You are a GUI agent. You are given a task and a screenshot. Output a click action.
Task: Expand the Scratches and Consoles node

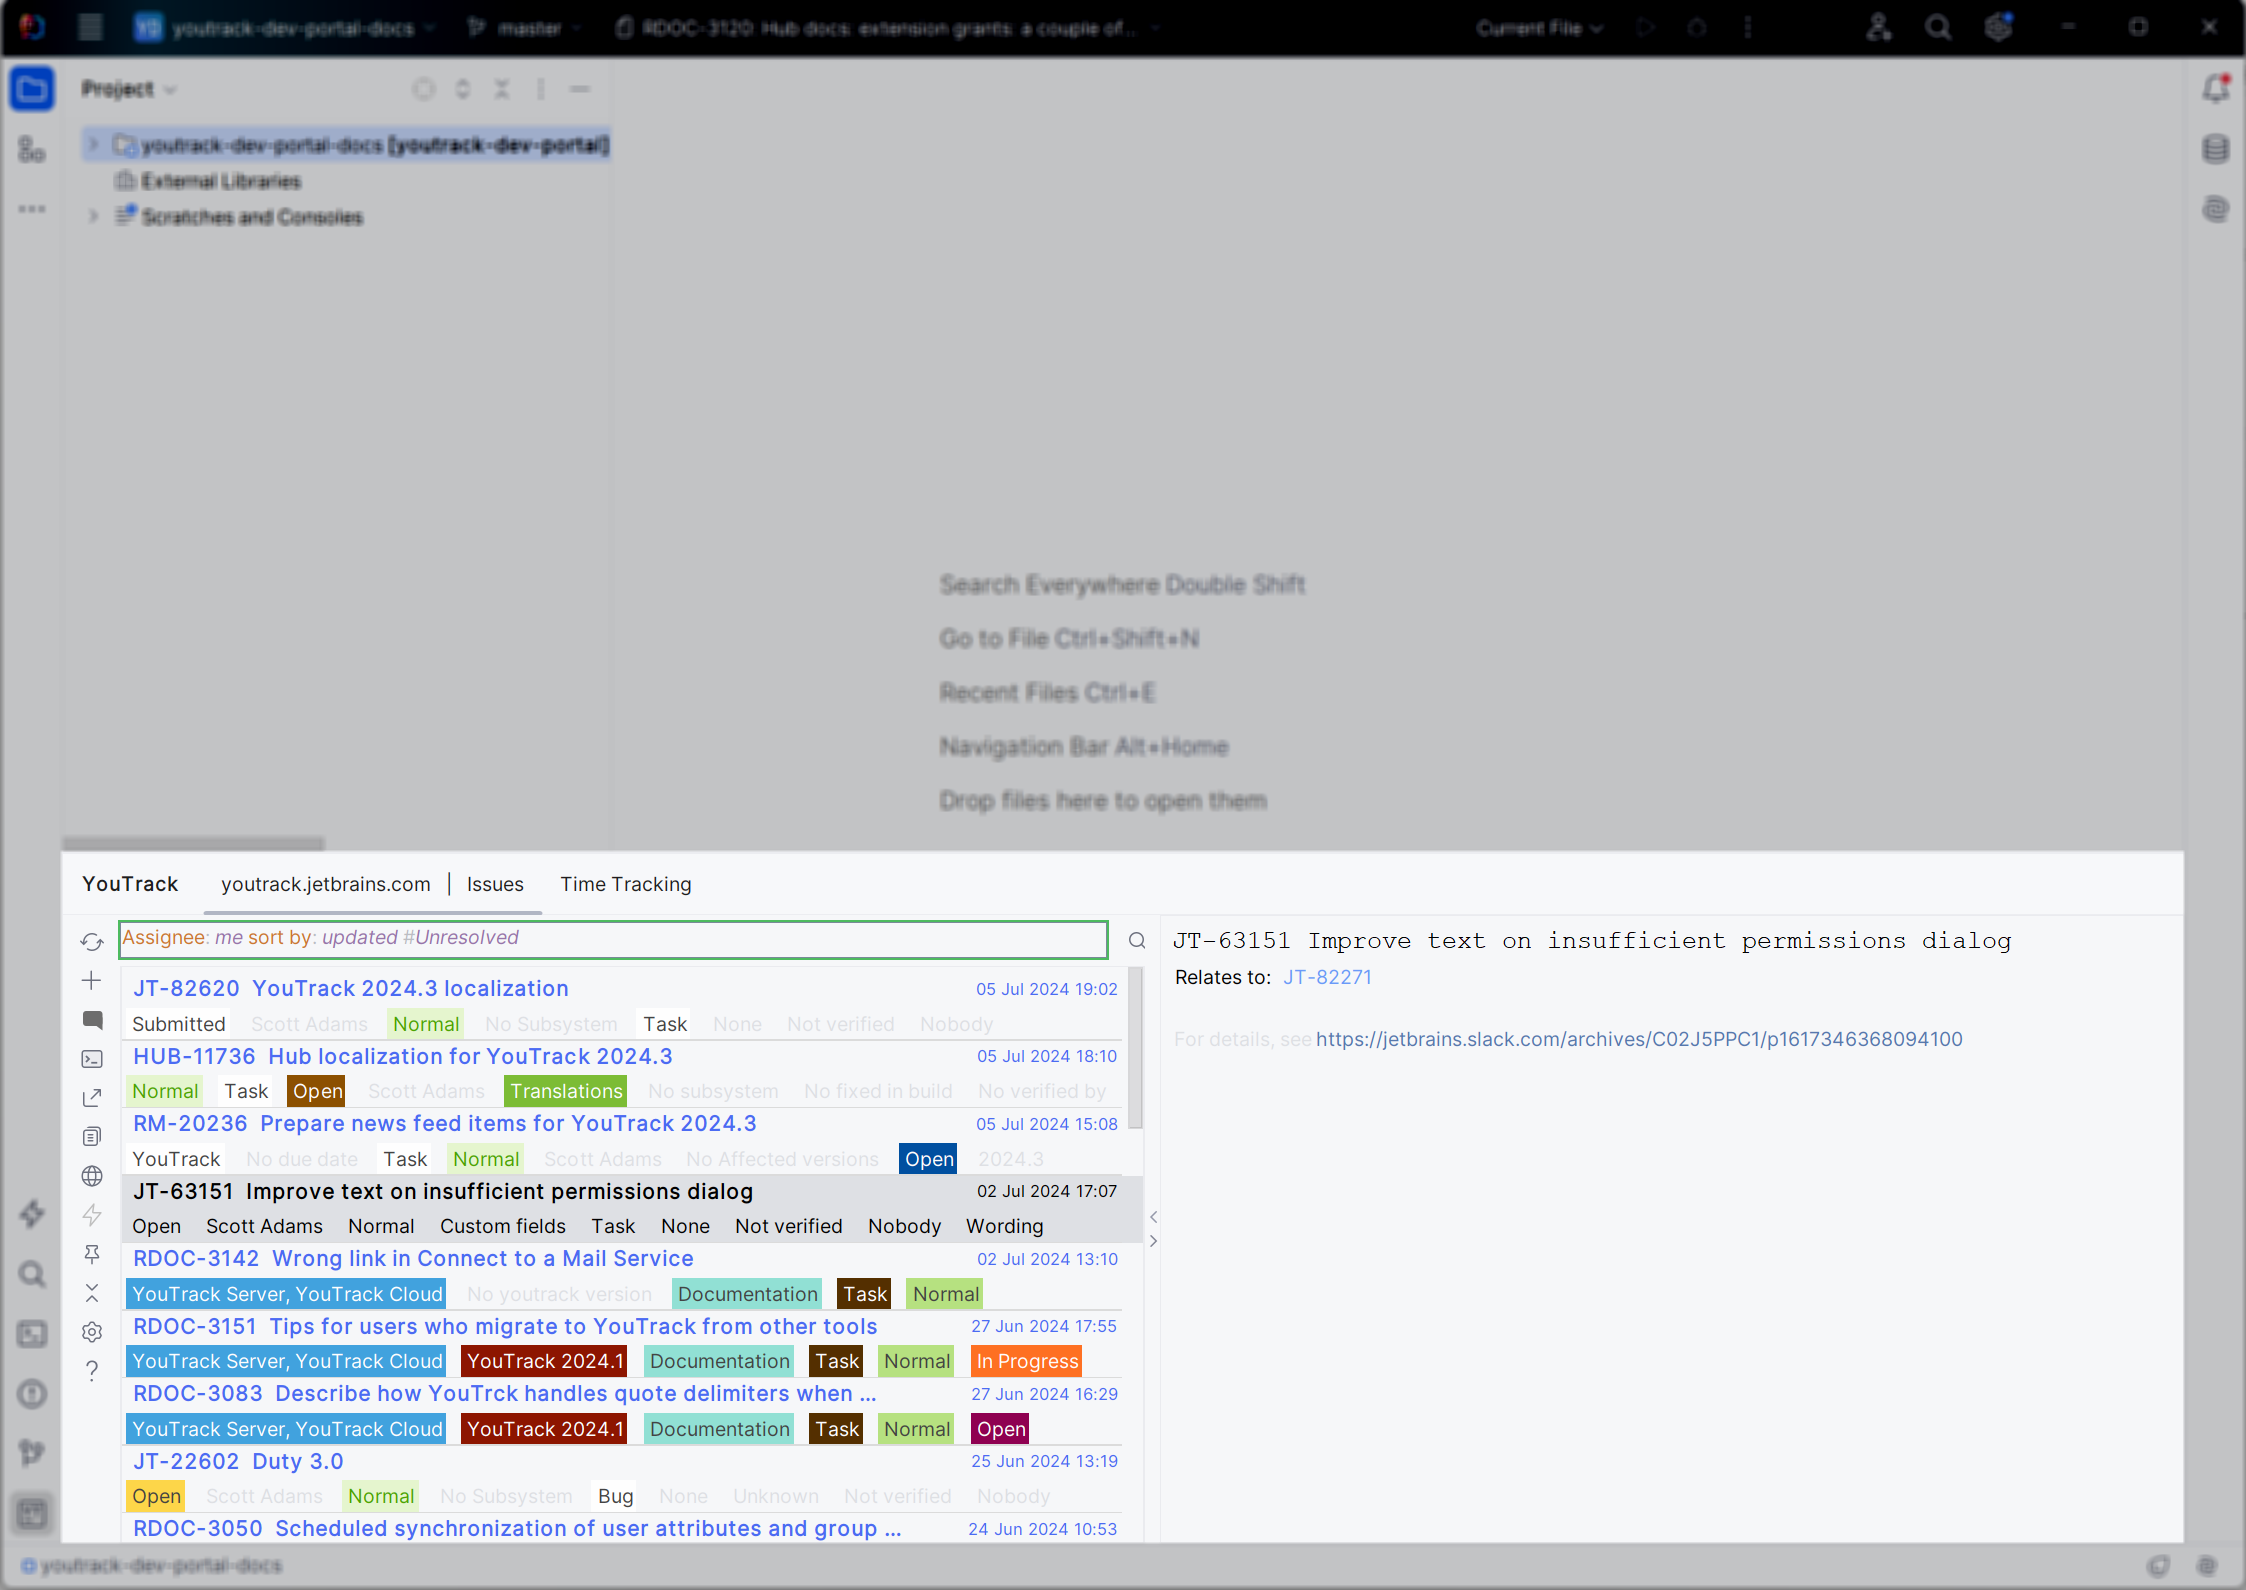point(92,216)
